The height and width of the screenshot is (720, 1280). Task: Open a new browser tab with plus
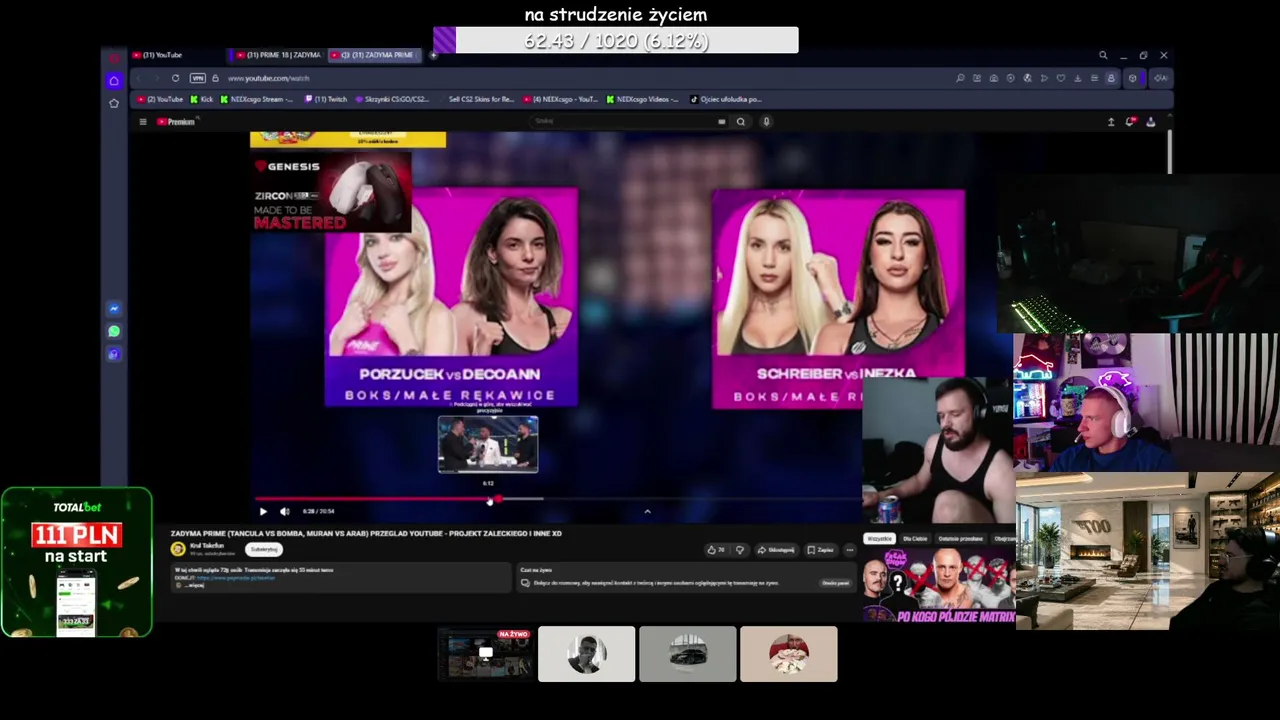433,55
